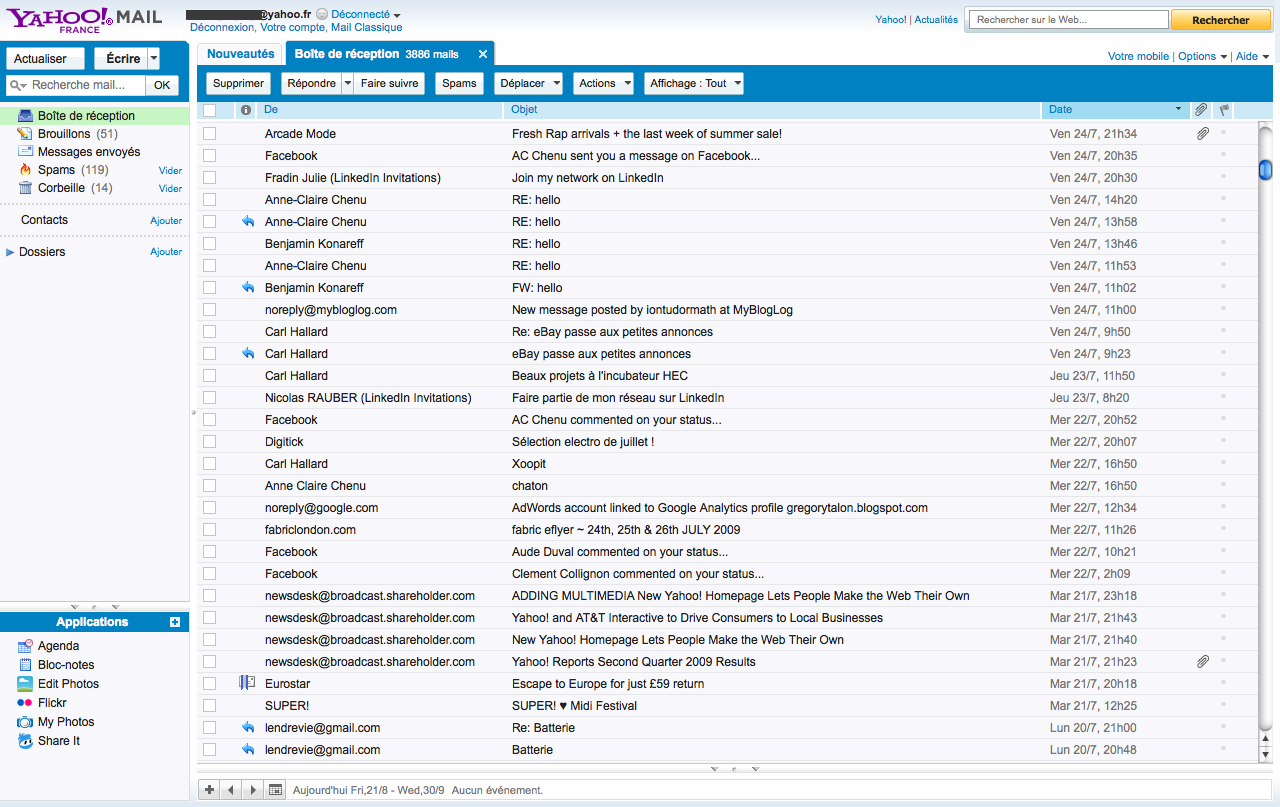1280x807 pixels.
Task: Click the Supprimer button
Action: coord(239,83)
